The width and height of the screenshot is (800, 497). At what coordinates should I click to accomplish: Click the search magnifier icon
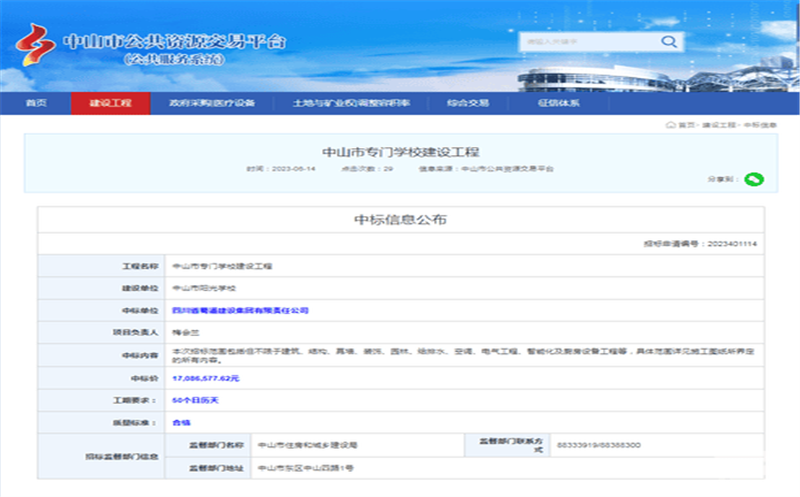(668, 42)
